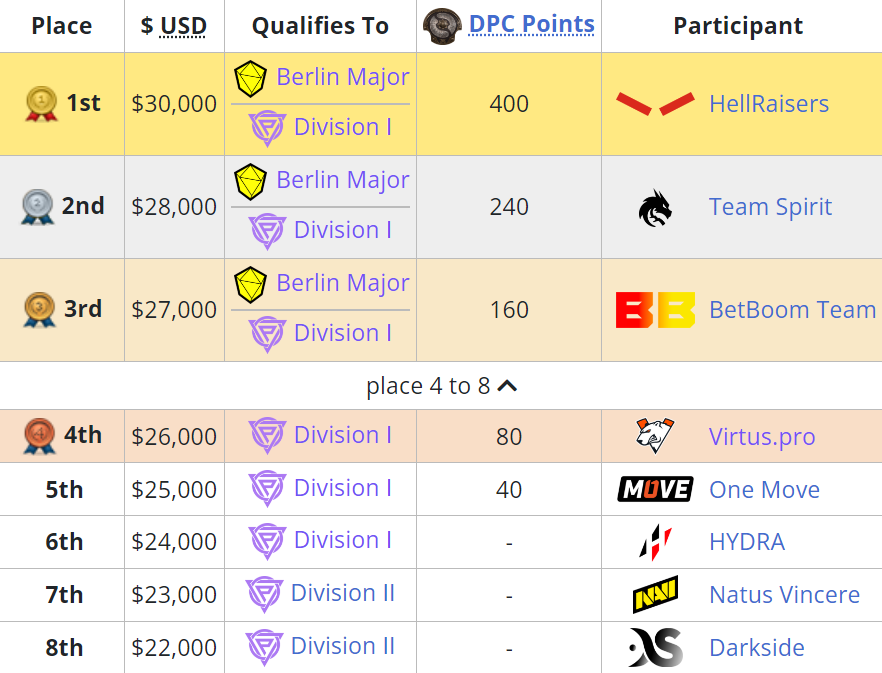Click the Darkside team logo
882x673 pixels.
point(655,647)
